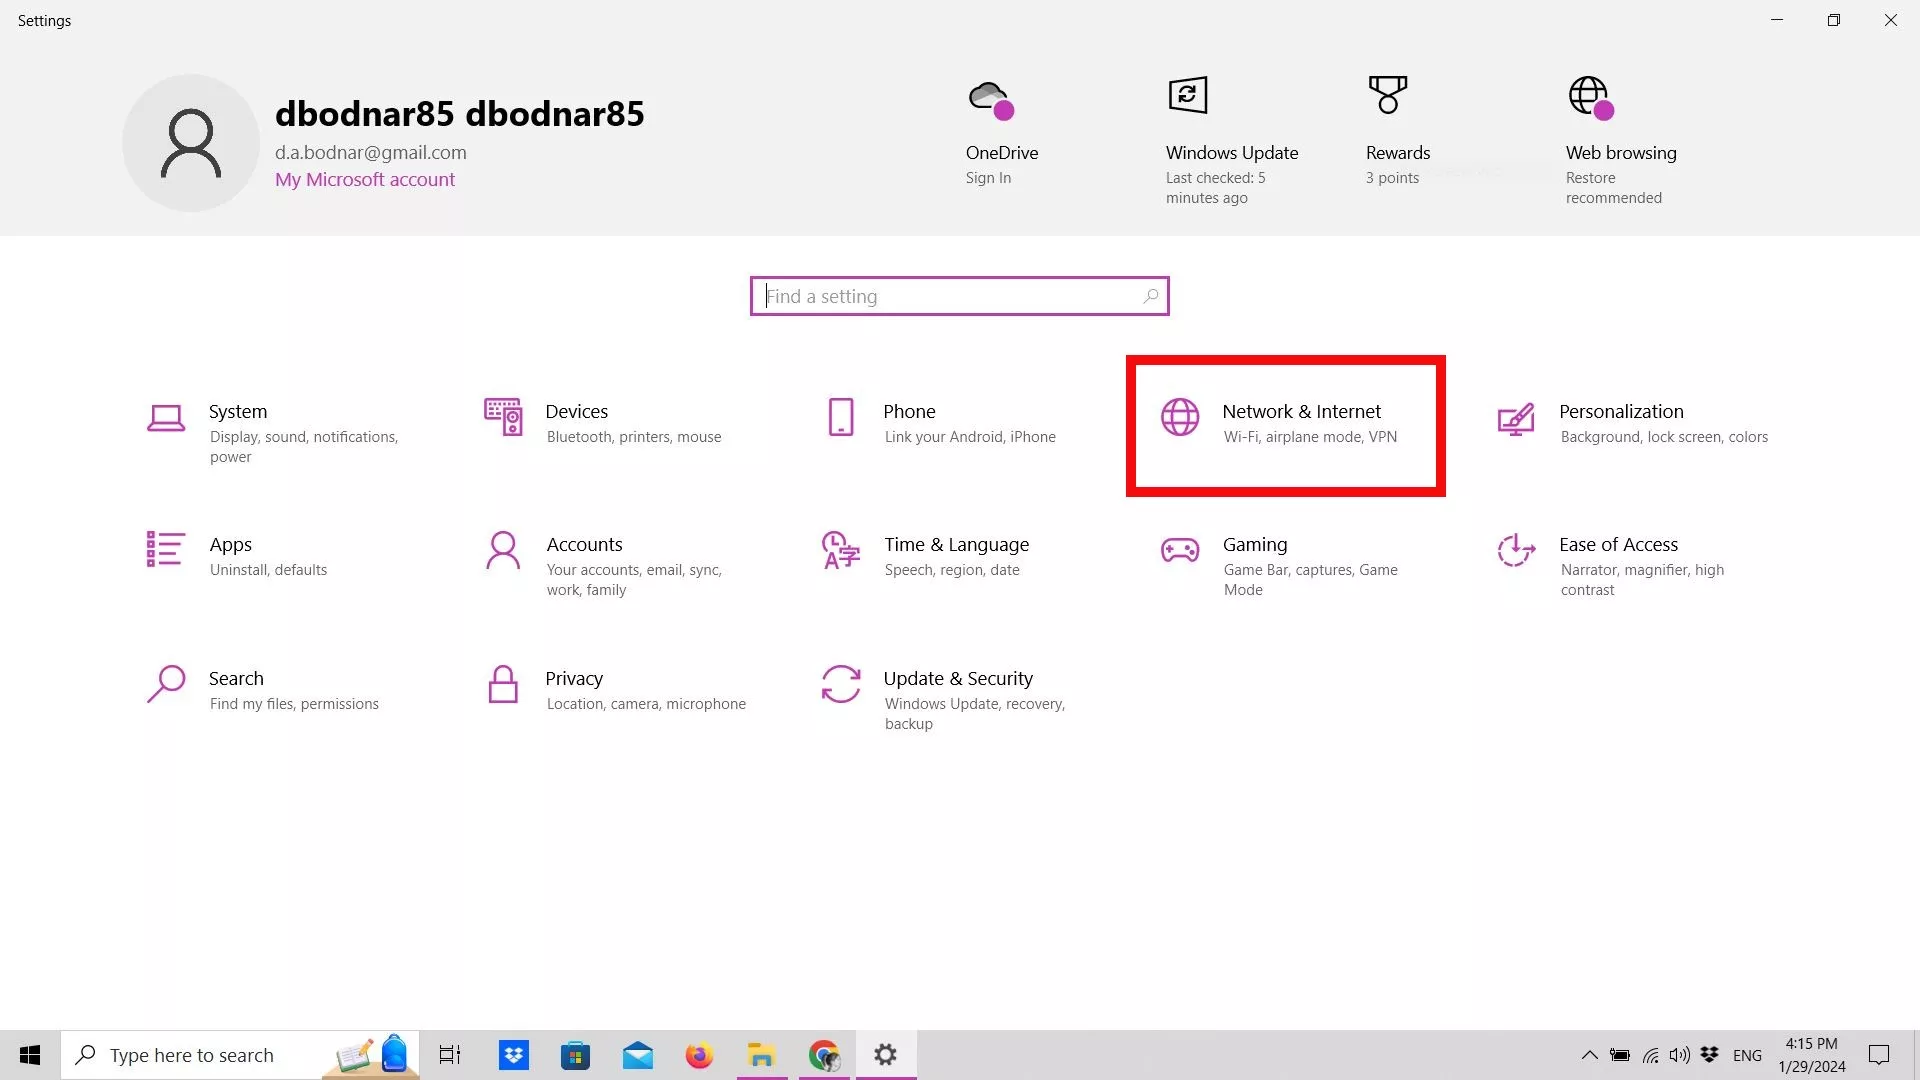Click the Privacy padlock icon

click(503, 685)
